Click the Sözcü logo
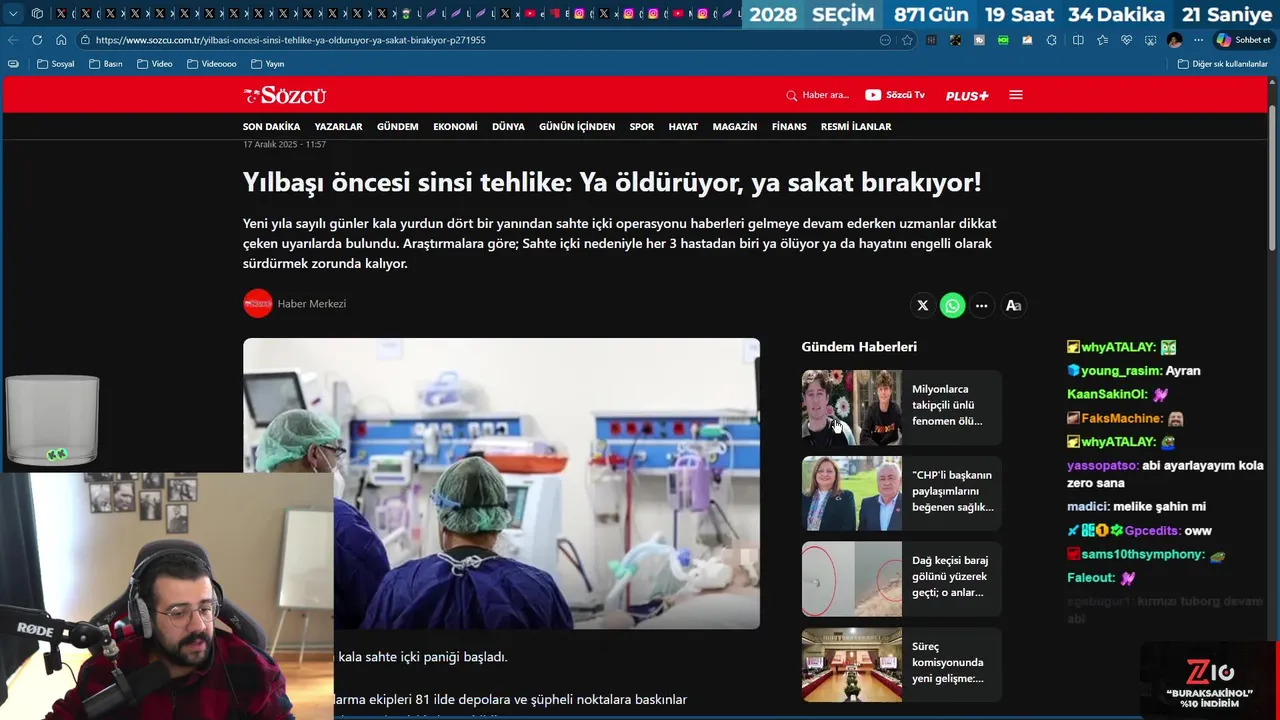This screenshot has height=720, width=1280. point(285,95)
